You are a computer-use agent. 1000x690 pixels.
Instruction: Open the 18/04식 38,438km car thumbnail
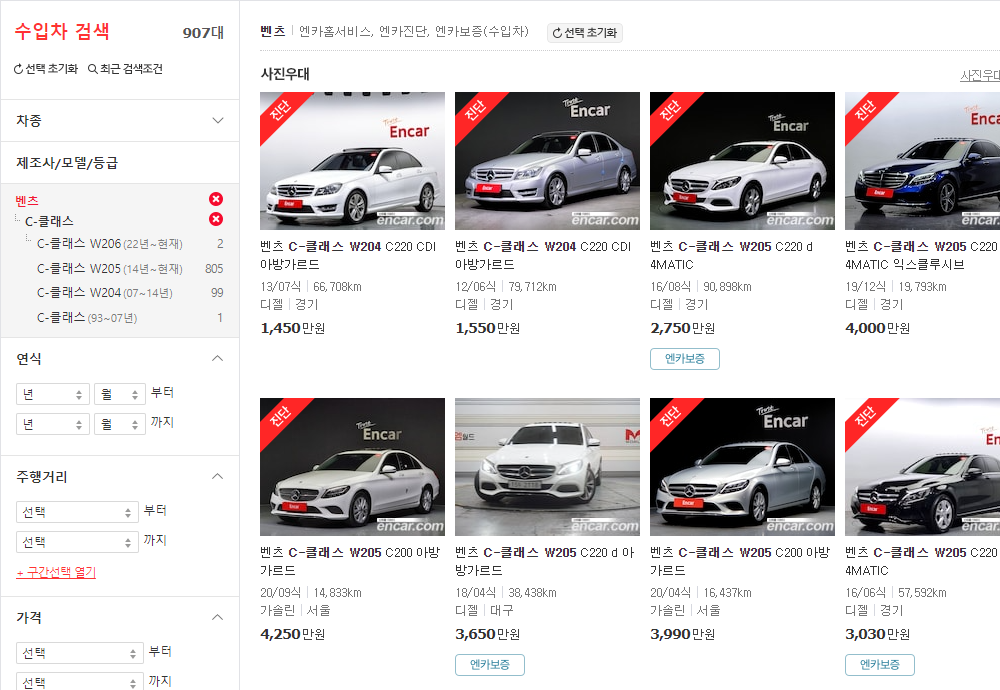(547, 467)
